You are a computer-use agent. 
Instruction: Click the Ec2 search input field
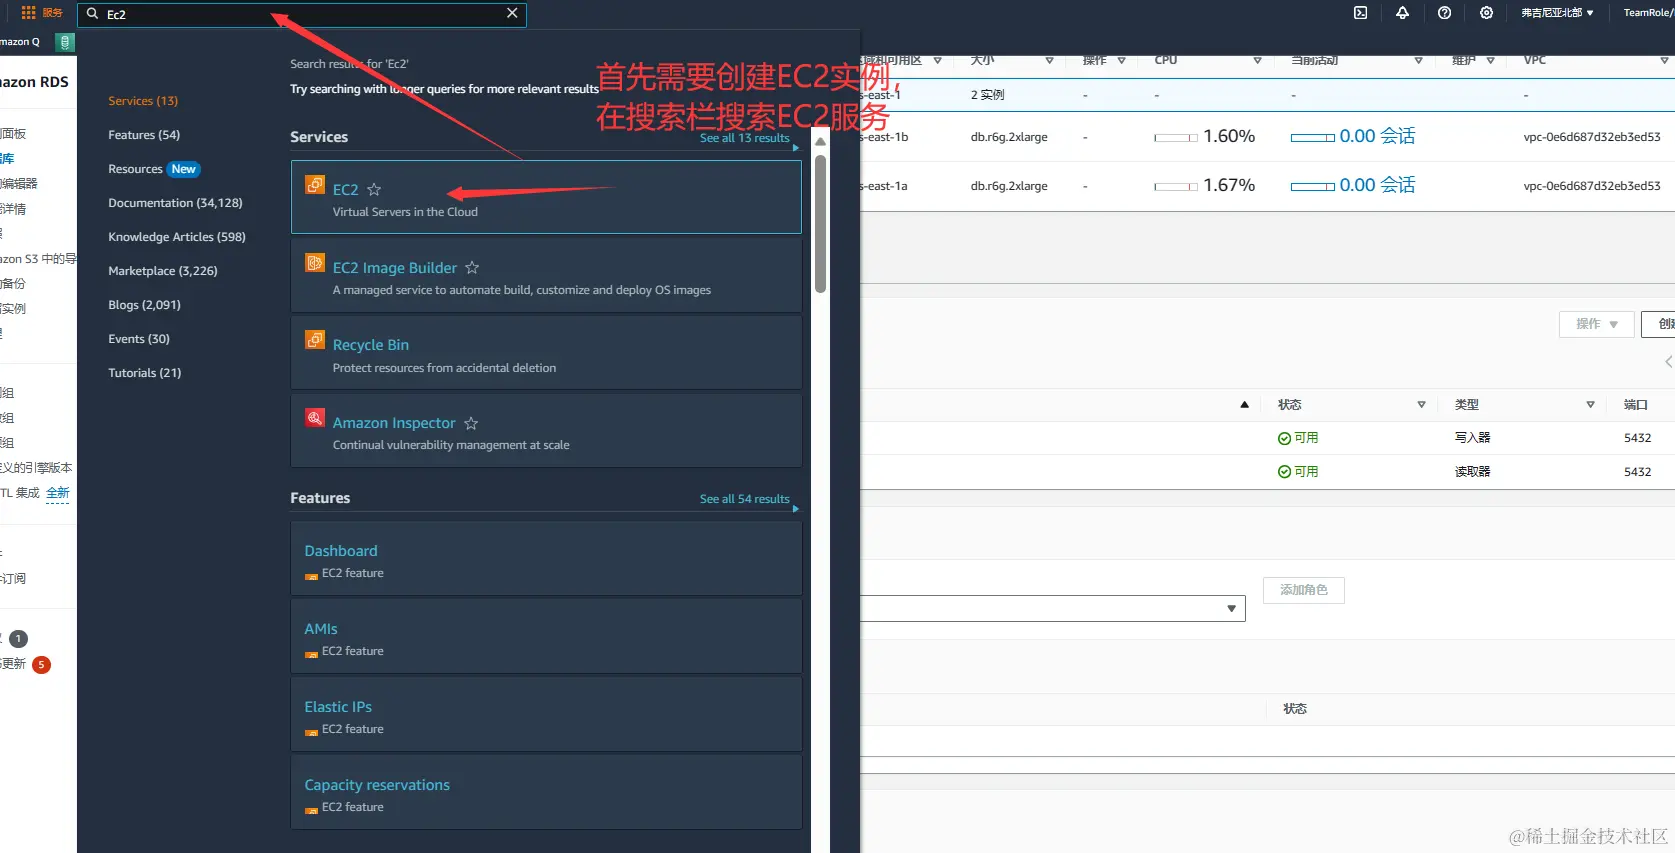click(302, 14)
